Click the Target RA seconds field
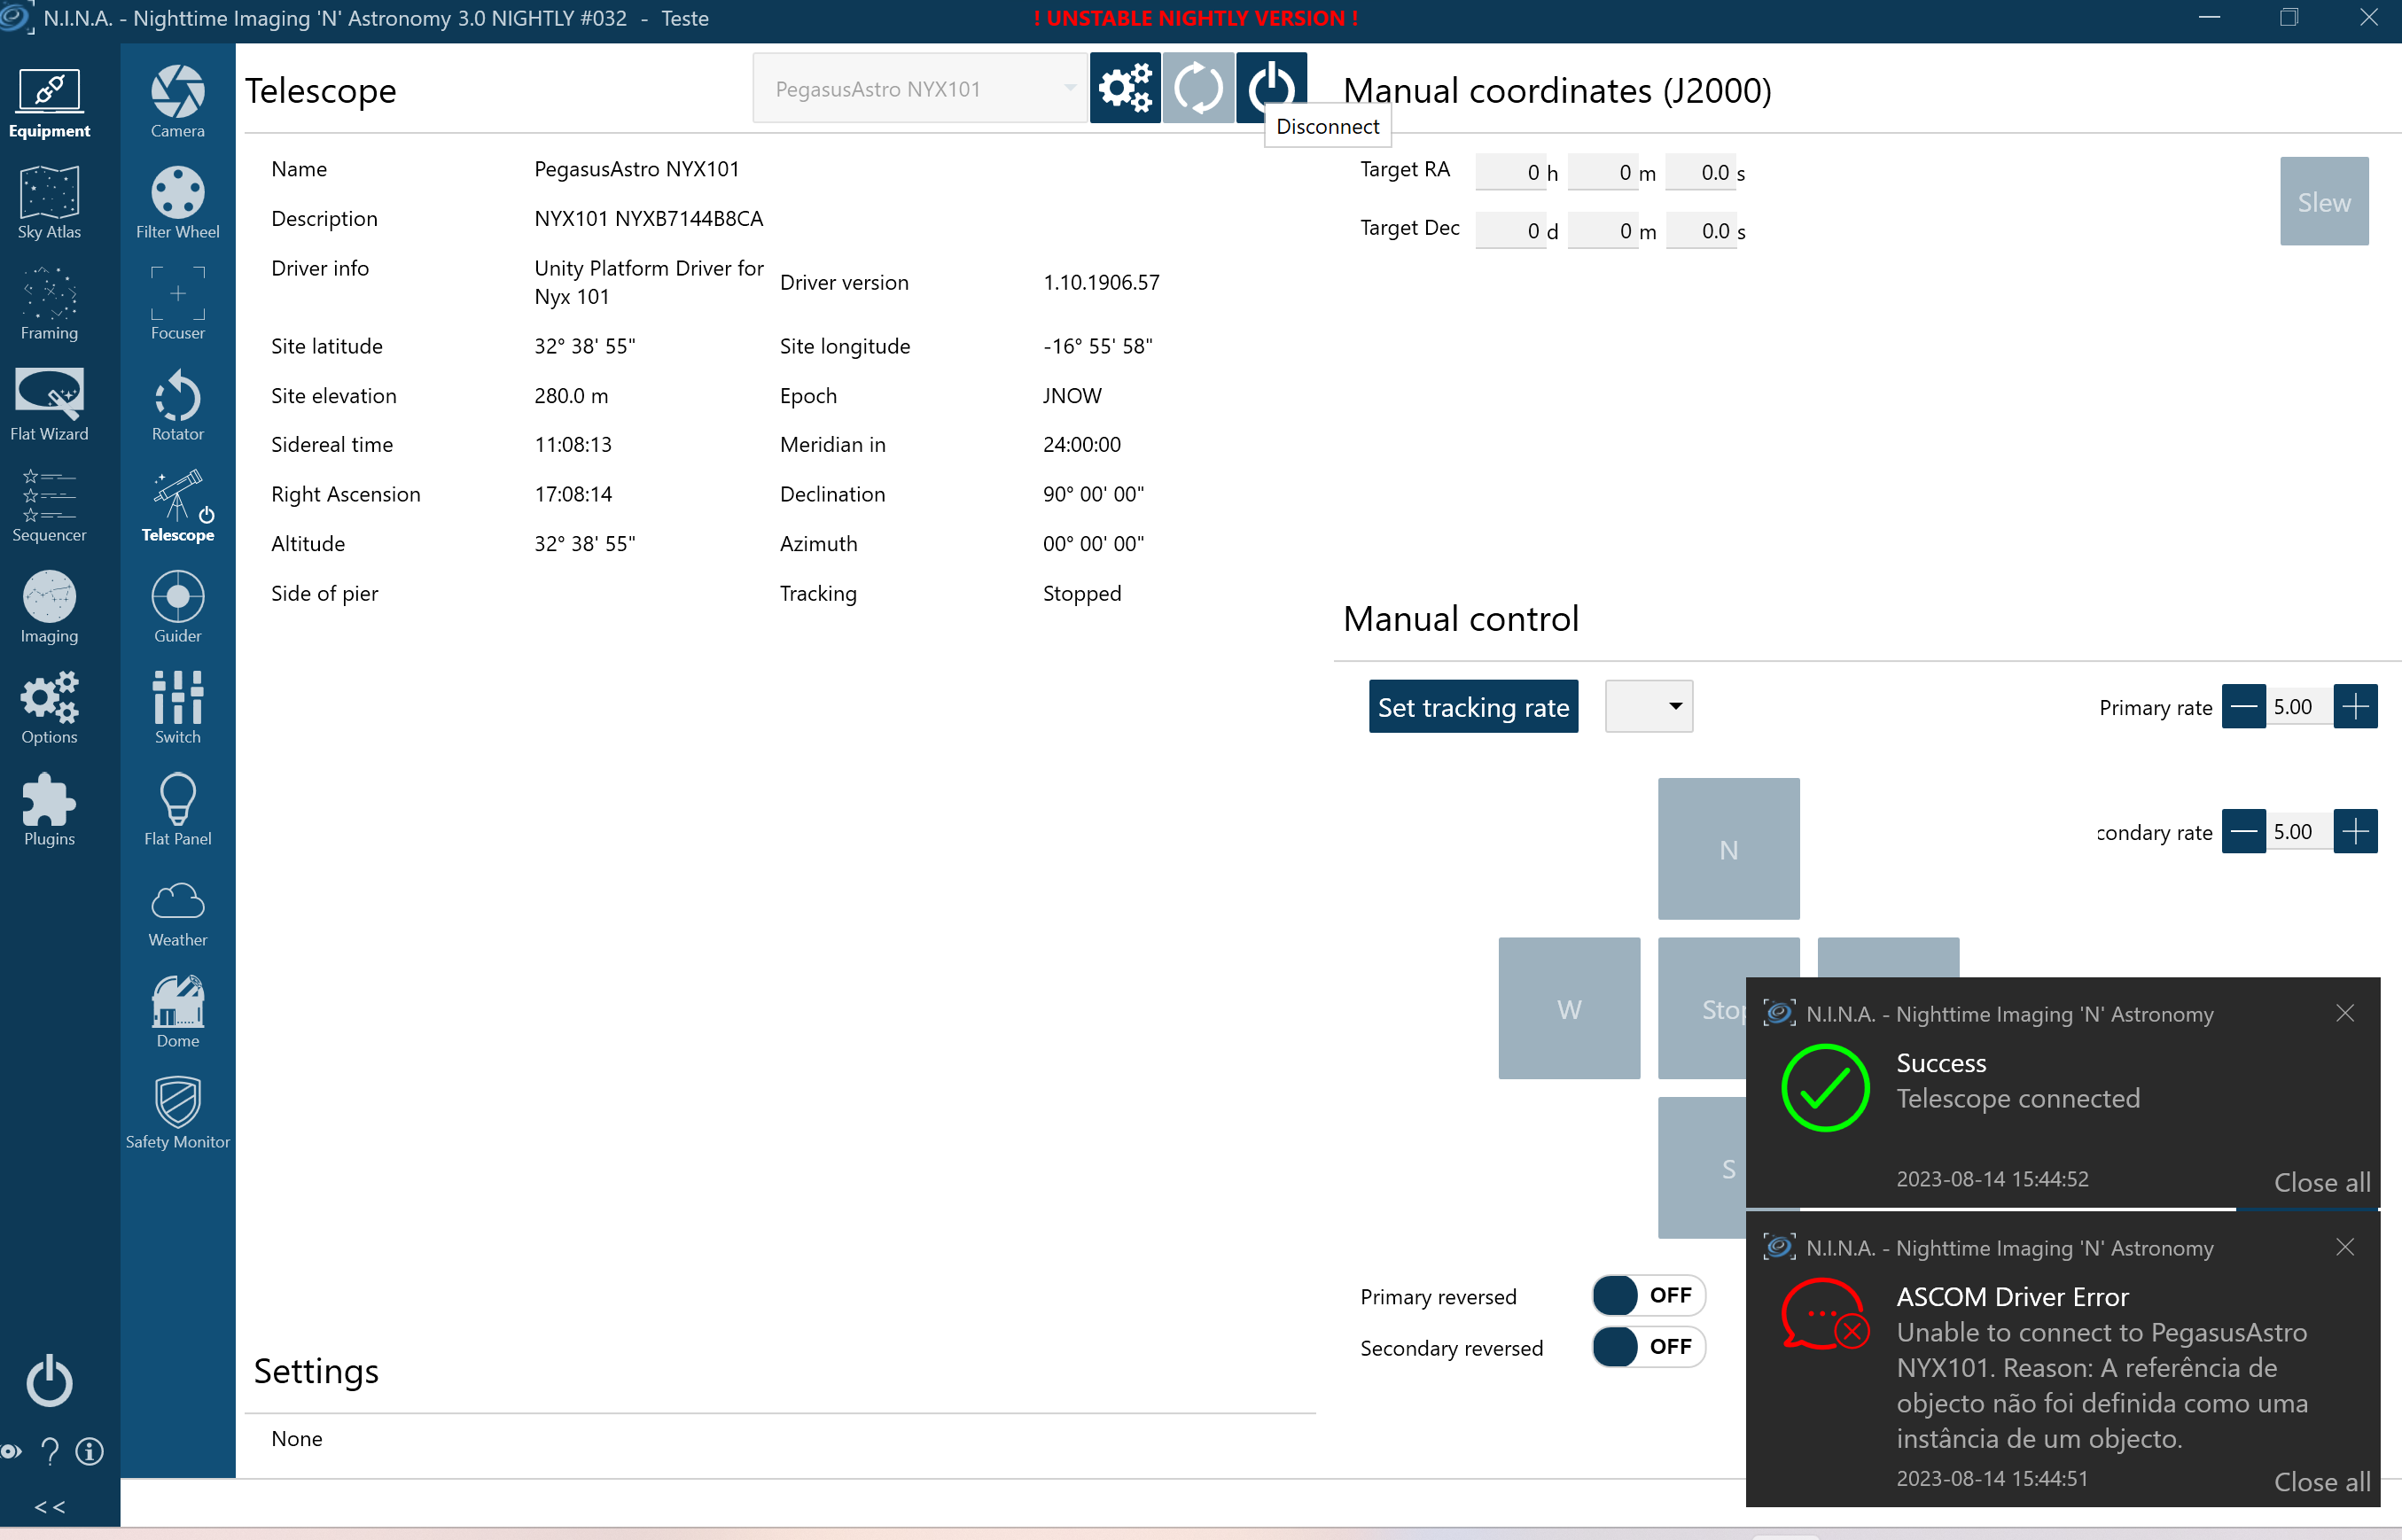Image resolution: width=2402 pixels, height=1540 pixels. pyautogui.click(x=1699, y=172)
